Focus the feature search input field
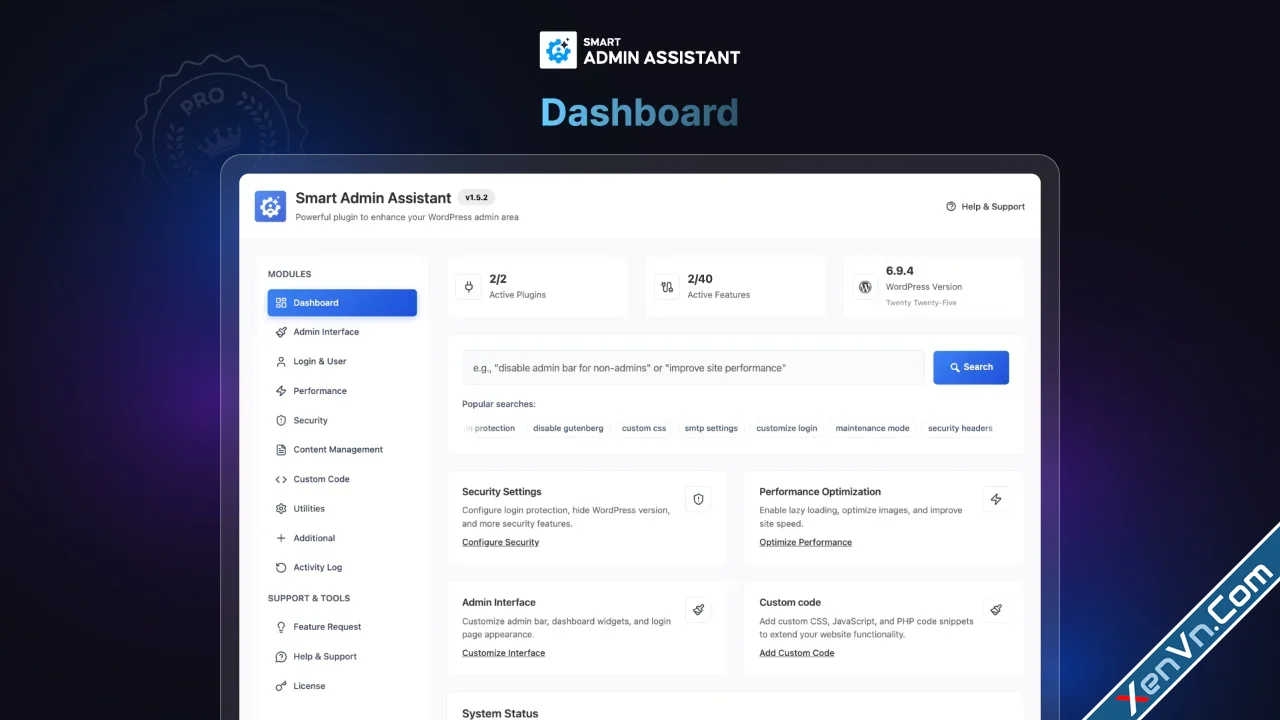 click(693, 367)
